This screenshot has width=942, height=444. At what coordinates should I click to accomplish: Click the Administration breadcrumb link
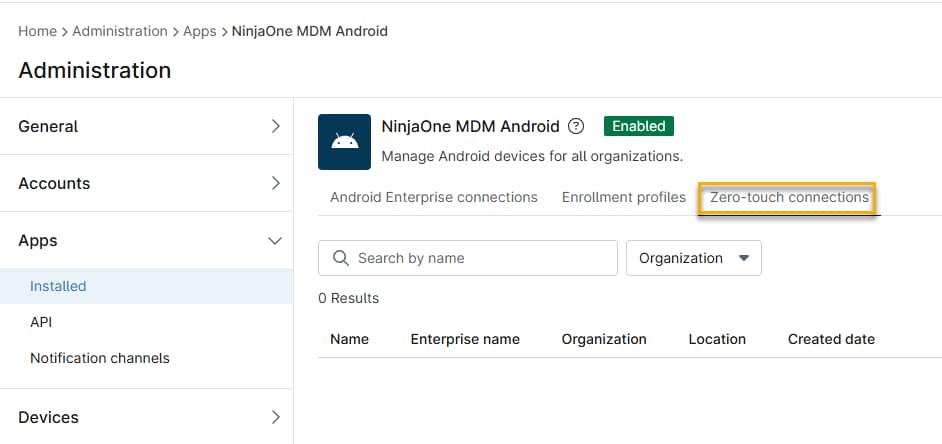119,31
